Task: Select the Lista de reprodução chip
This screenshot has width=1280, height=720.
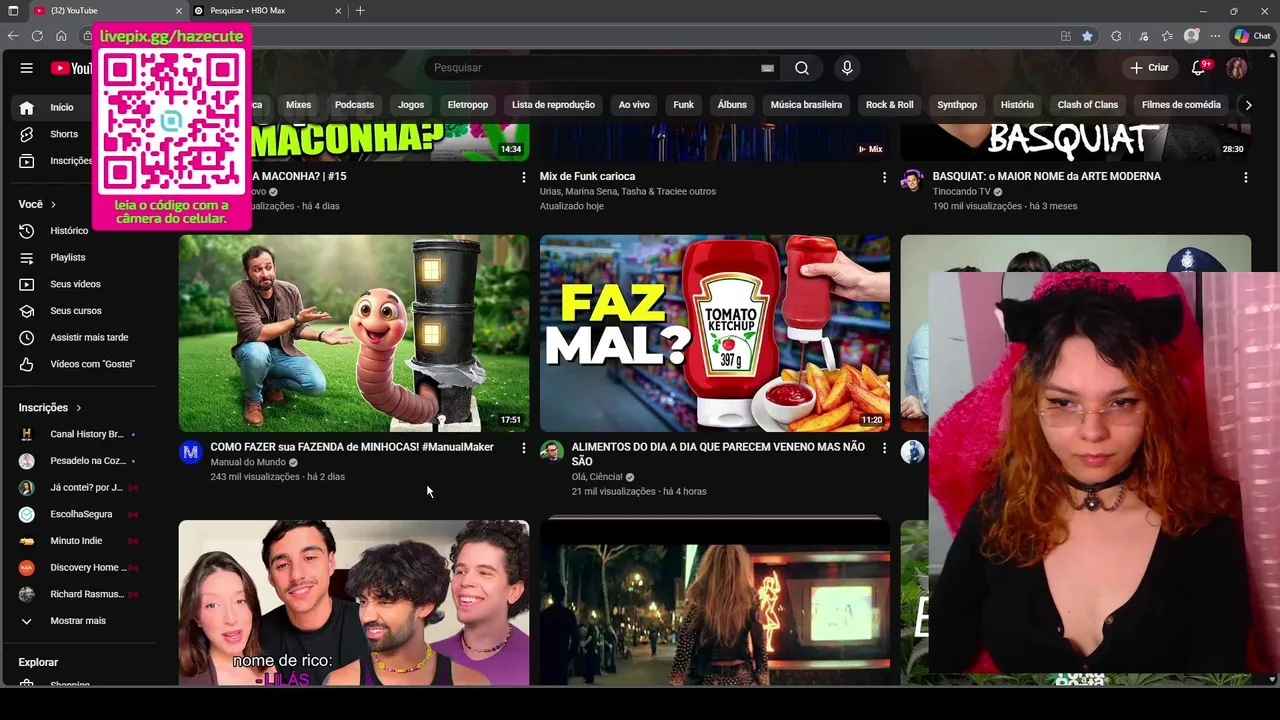Action: (553, 105)
